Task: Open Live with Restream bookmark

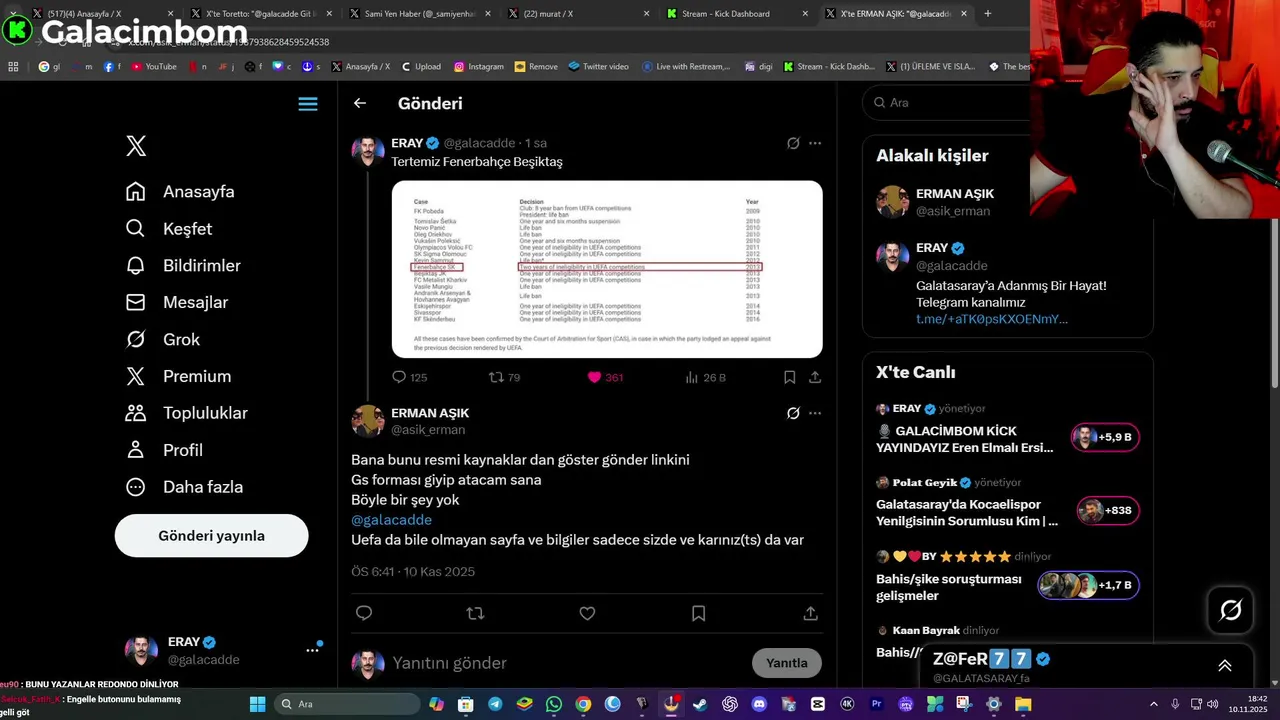Action: pos(686,67)
